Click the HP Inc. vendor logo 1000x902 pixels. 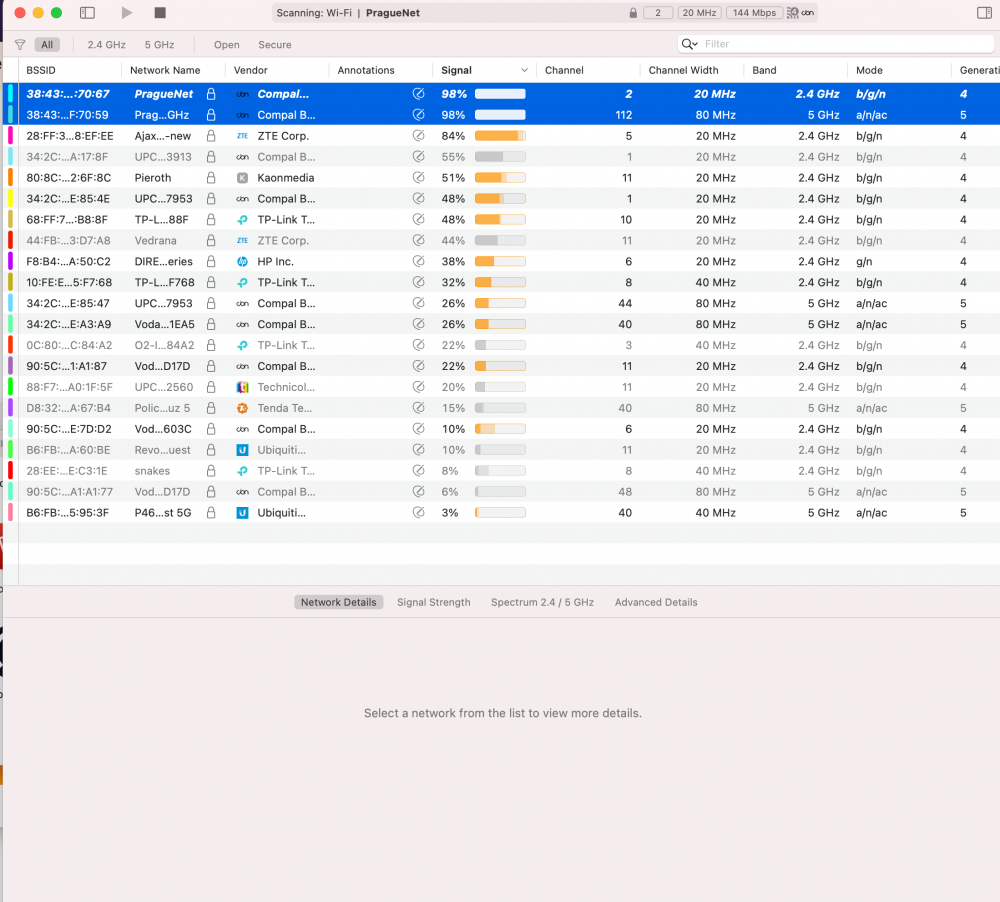click(242, 262)
